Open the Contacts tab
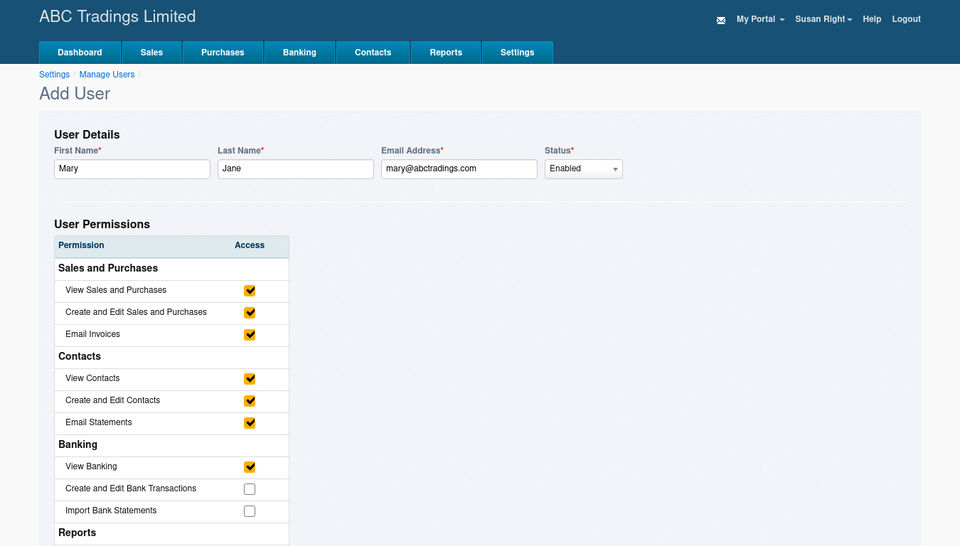This screenshot has height=546, width=960. click(x=372, y=53)
